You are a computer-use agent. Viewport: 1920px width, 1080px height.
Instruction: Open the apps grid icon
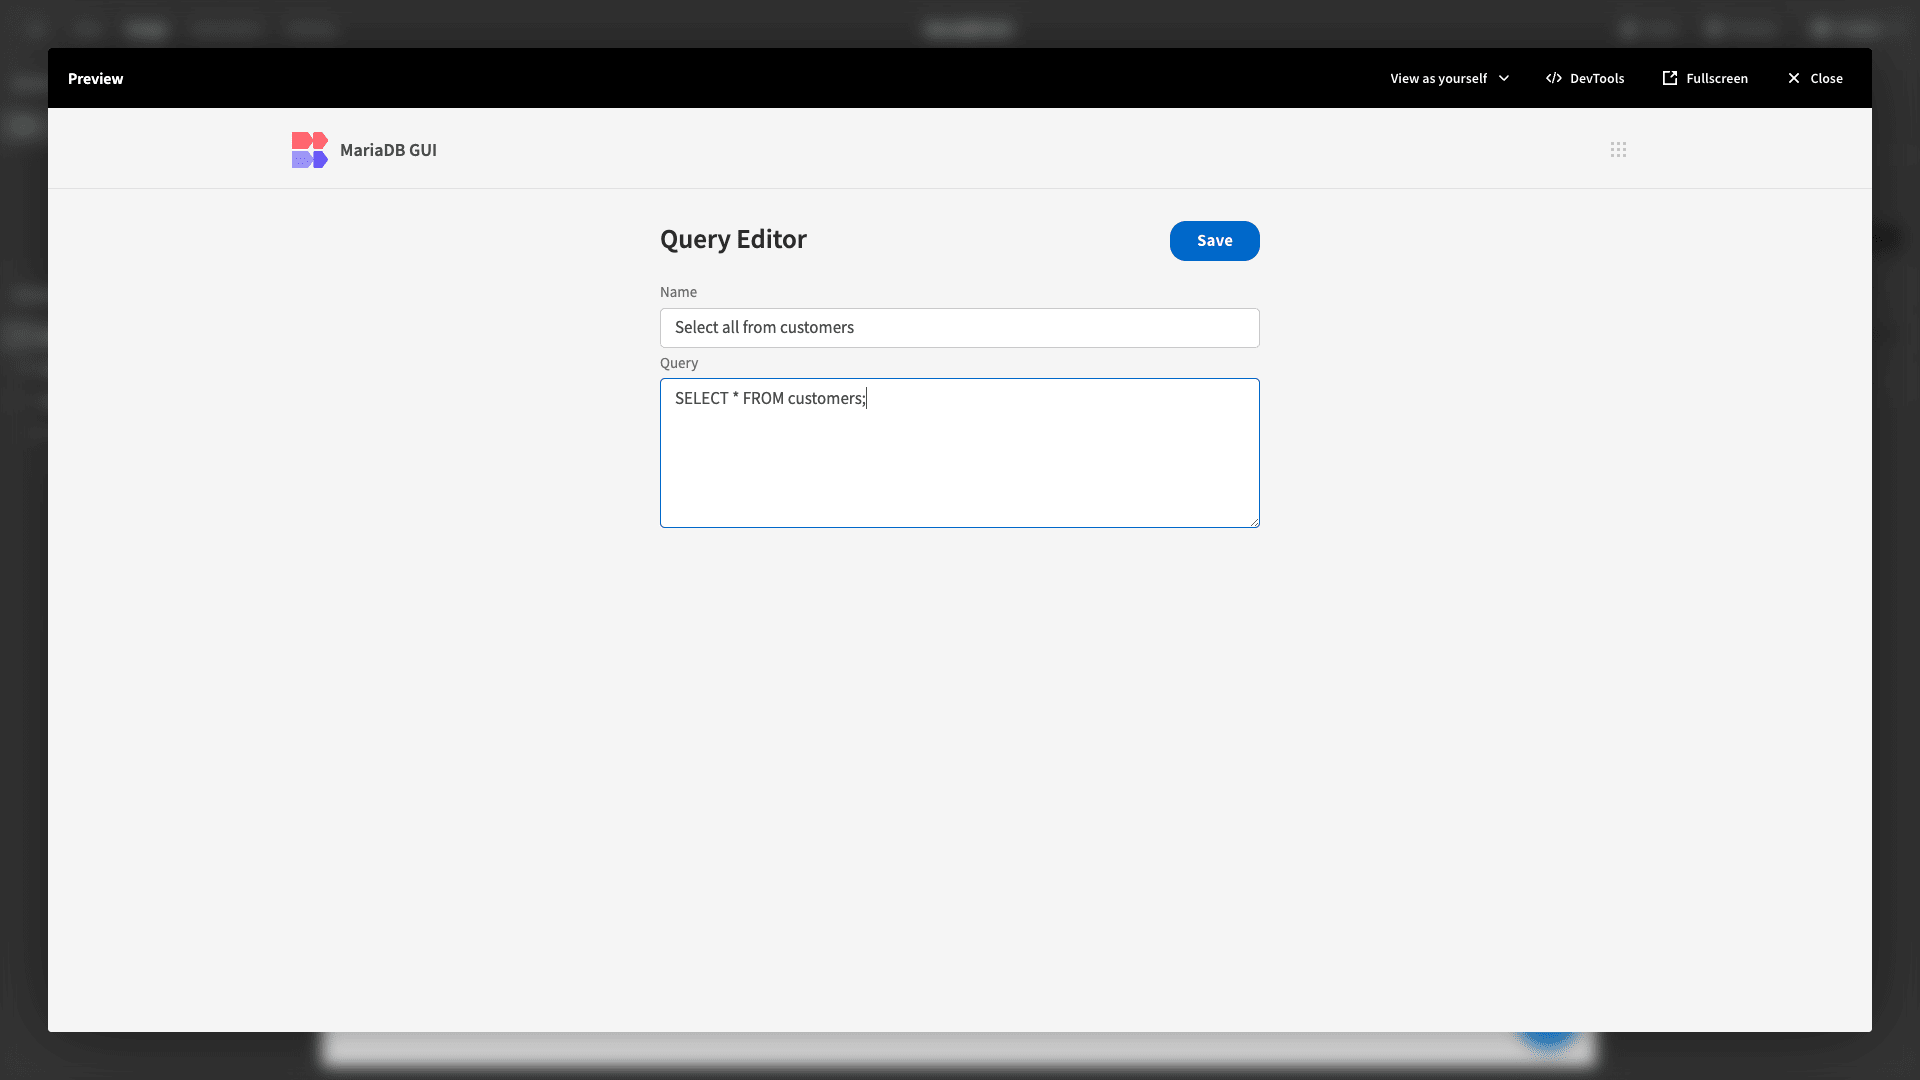[x=1618, y=149]
